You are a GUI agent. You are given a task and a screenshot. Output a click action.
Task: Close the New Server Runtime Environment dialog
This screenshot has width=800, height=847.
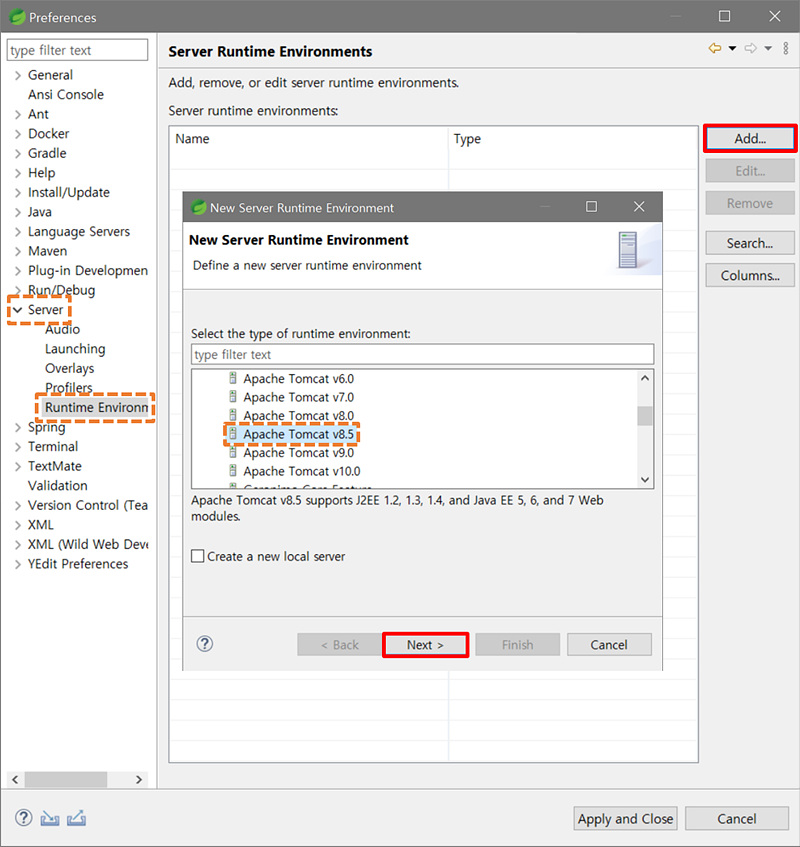tap(639, 206)
